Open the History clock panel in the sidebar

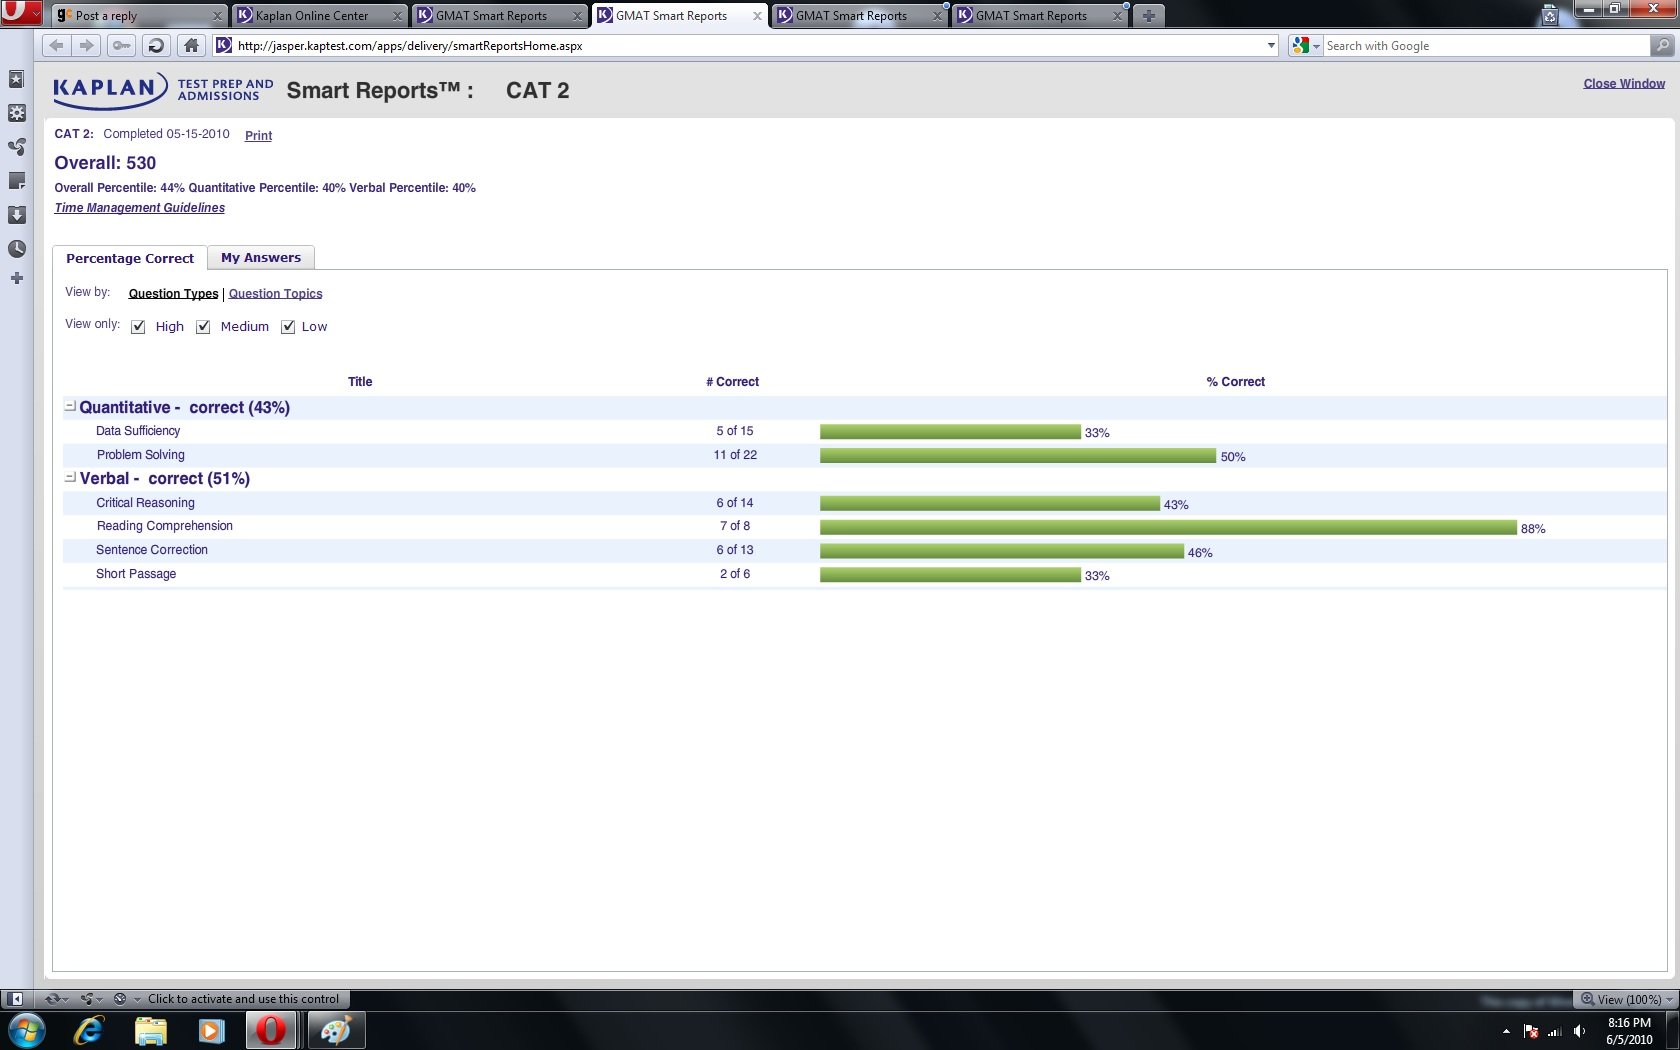click(x=16, y=249)
